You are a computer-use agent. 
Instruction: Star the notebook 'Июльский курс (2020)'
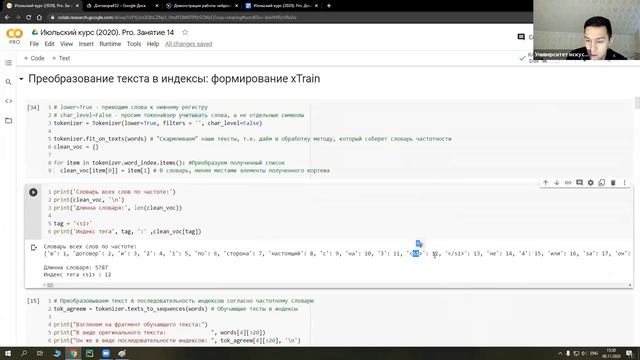click(185, 32)
